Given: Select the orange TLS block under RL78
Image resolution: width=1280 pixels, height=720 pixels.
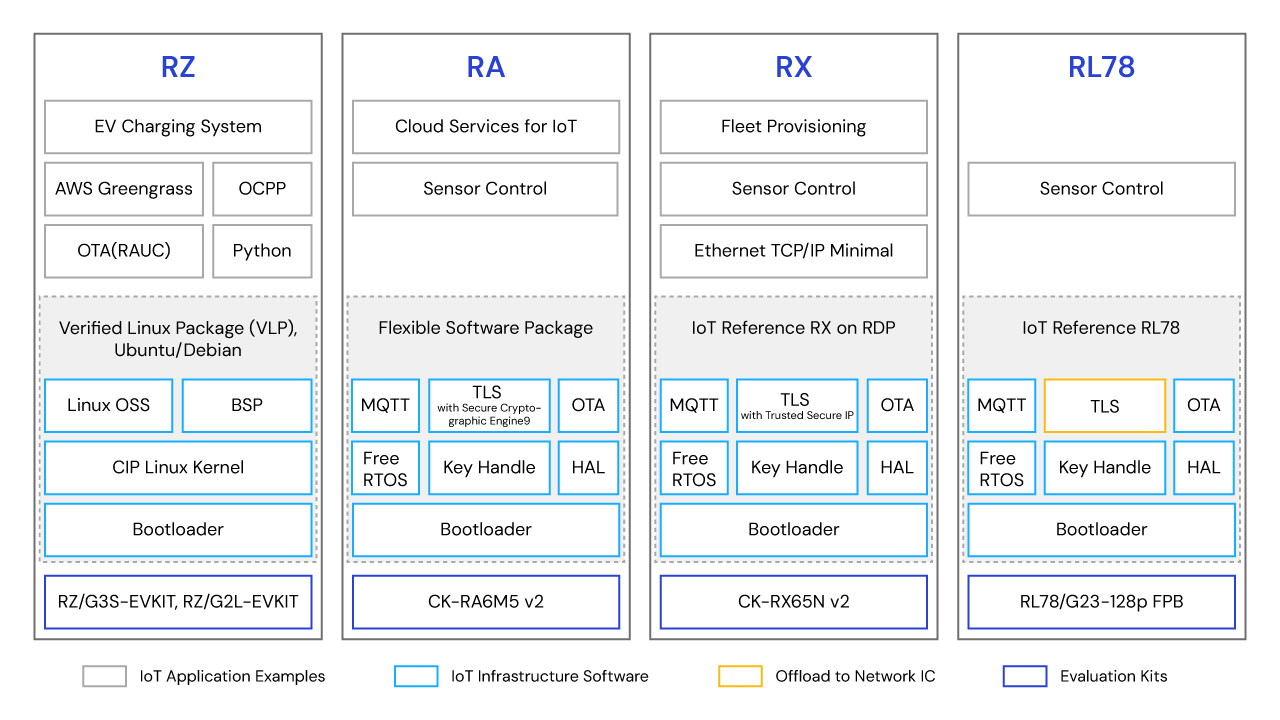Looking at the screenshot, I should point(1104,405).
